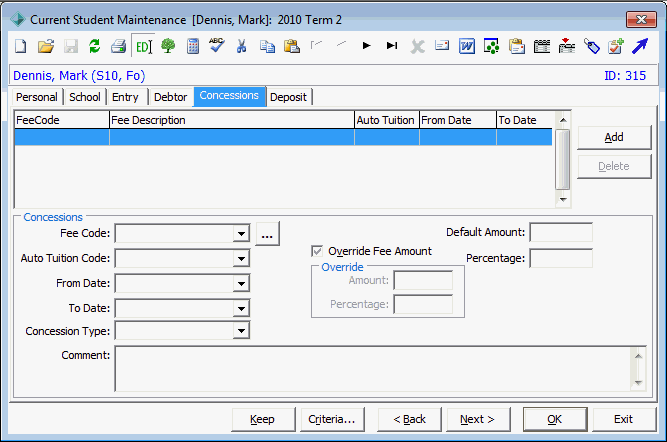
Task: Click the Keep button
Action: click(x=262, y=419)
